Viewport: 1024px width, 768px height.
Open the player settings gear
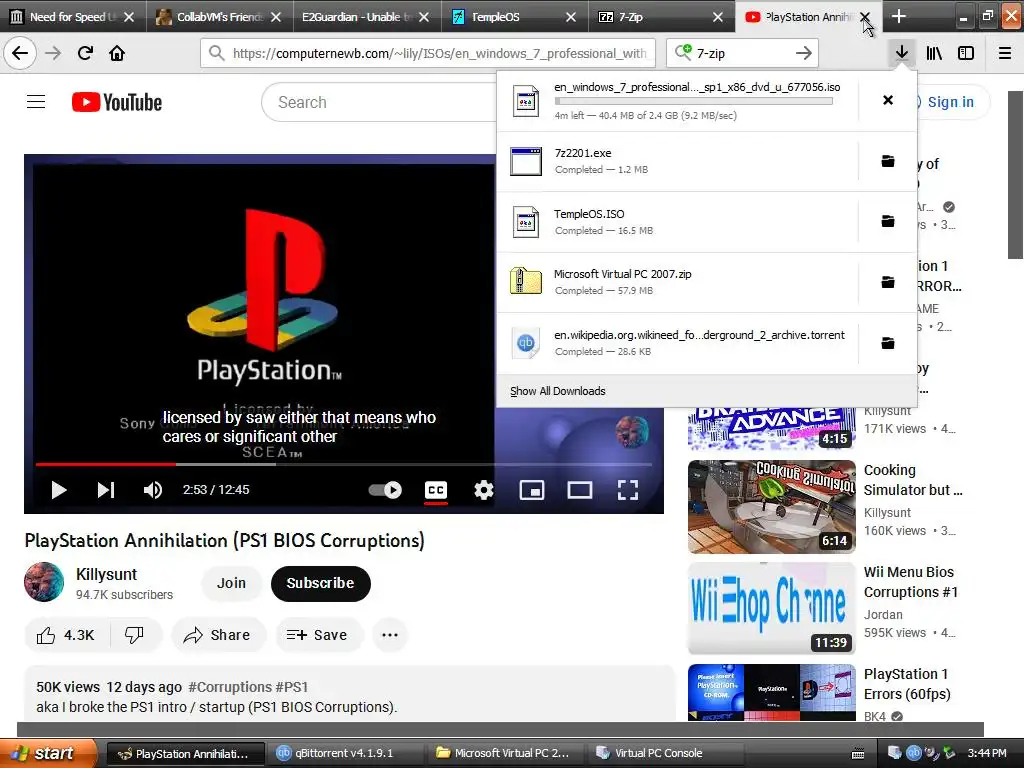point(483,490)
